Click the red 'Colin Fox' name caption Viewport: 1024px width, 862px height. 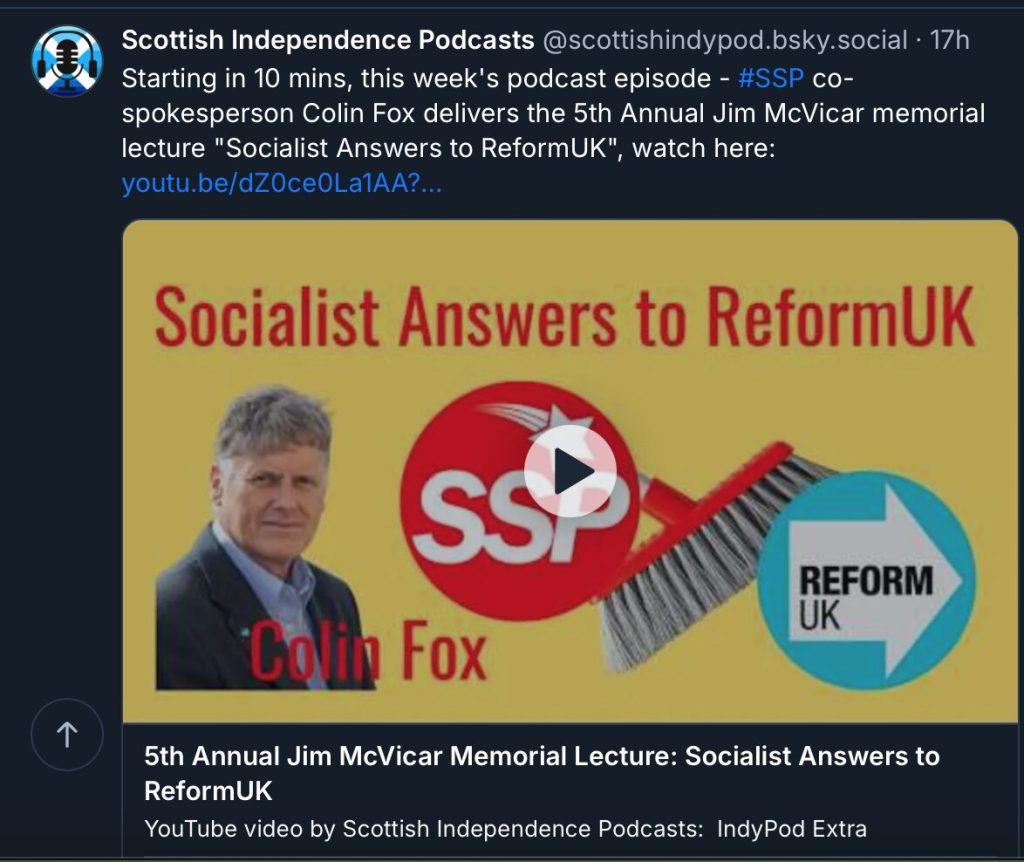[x=369, y=650]
